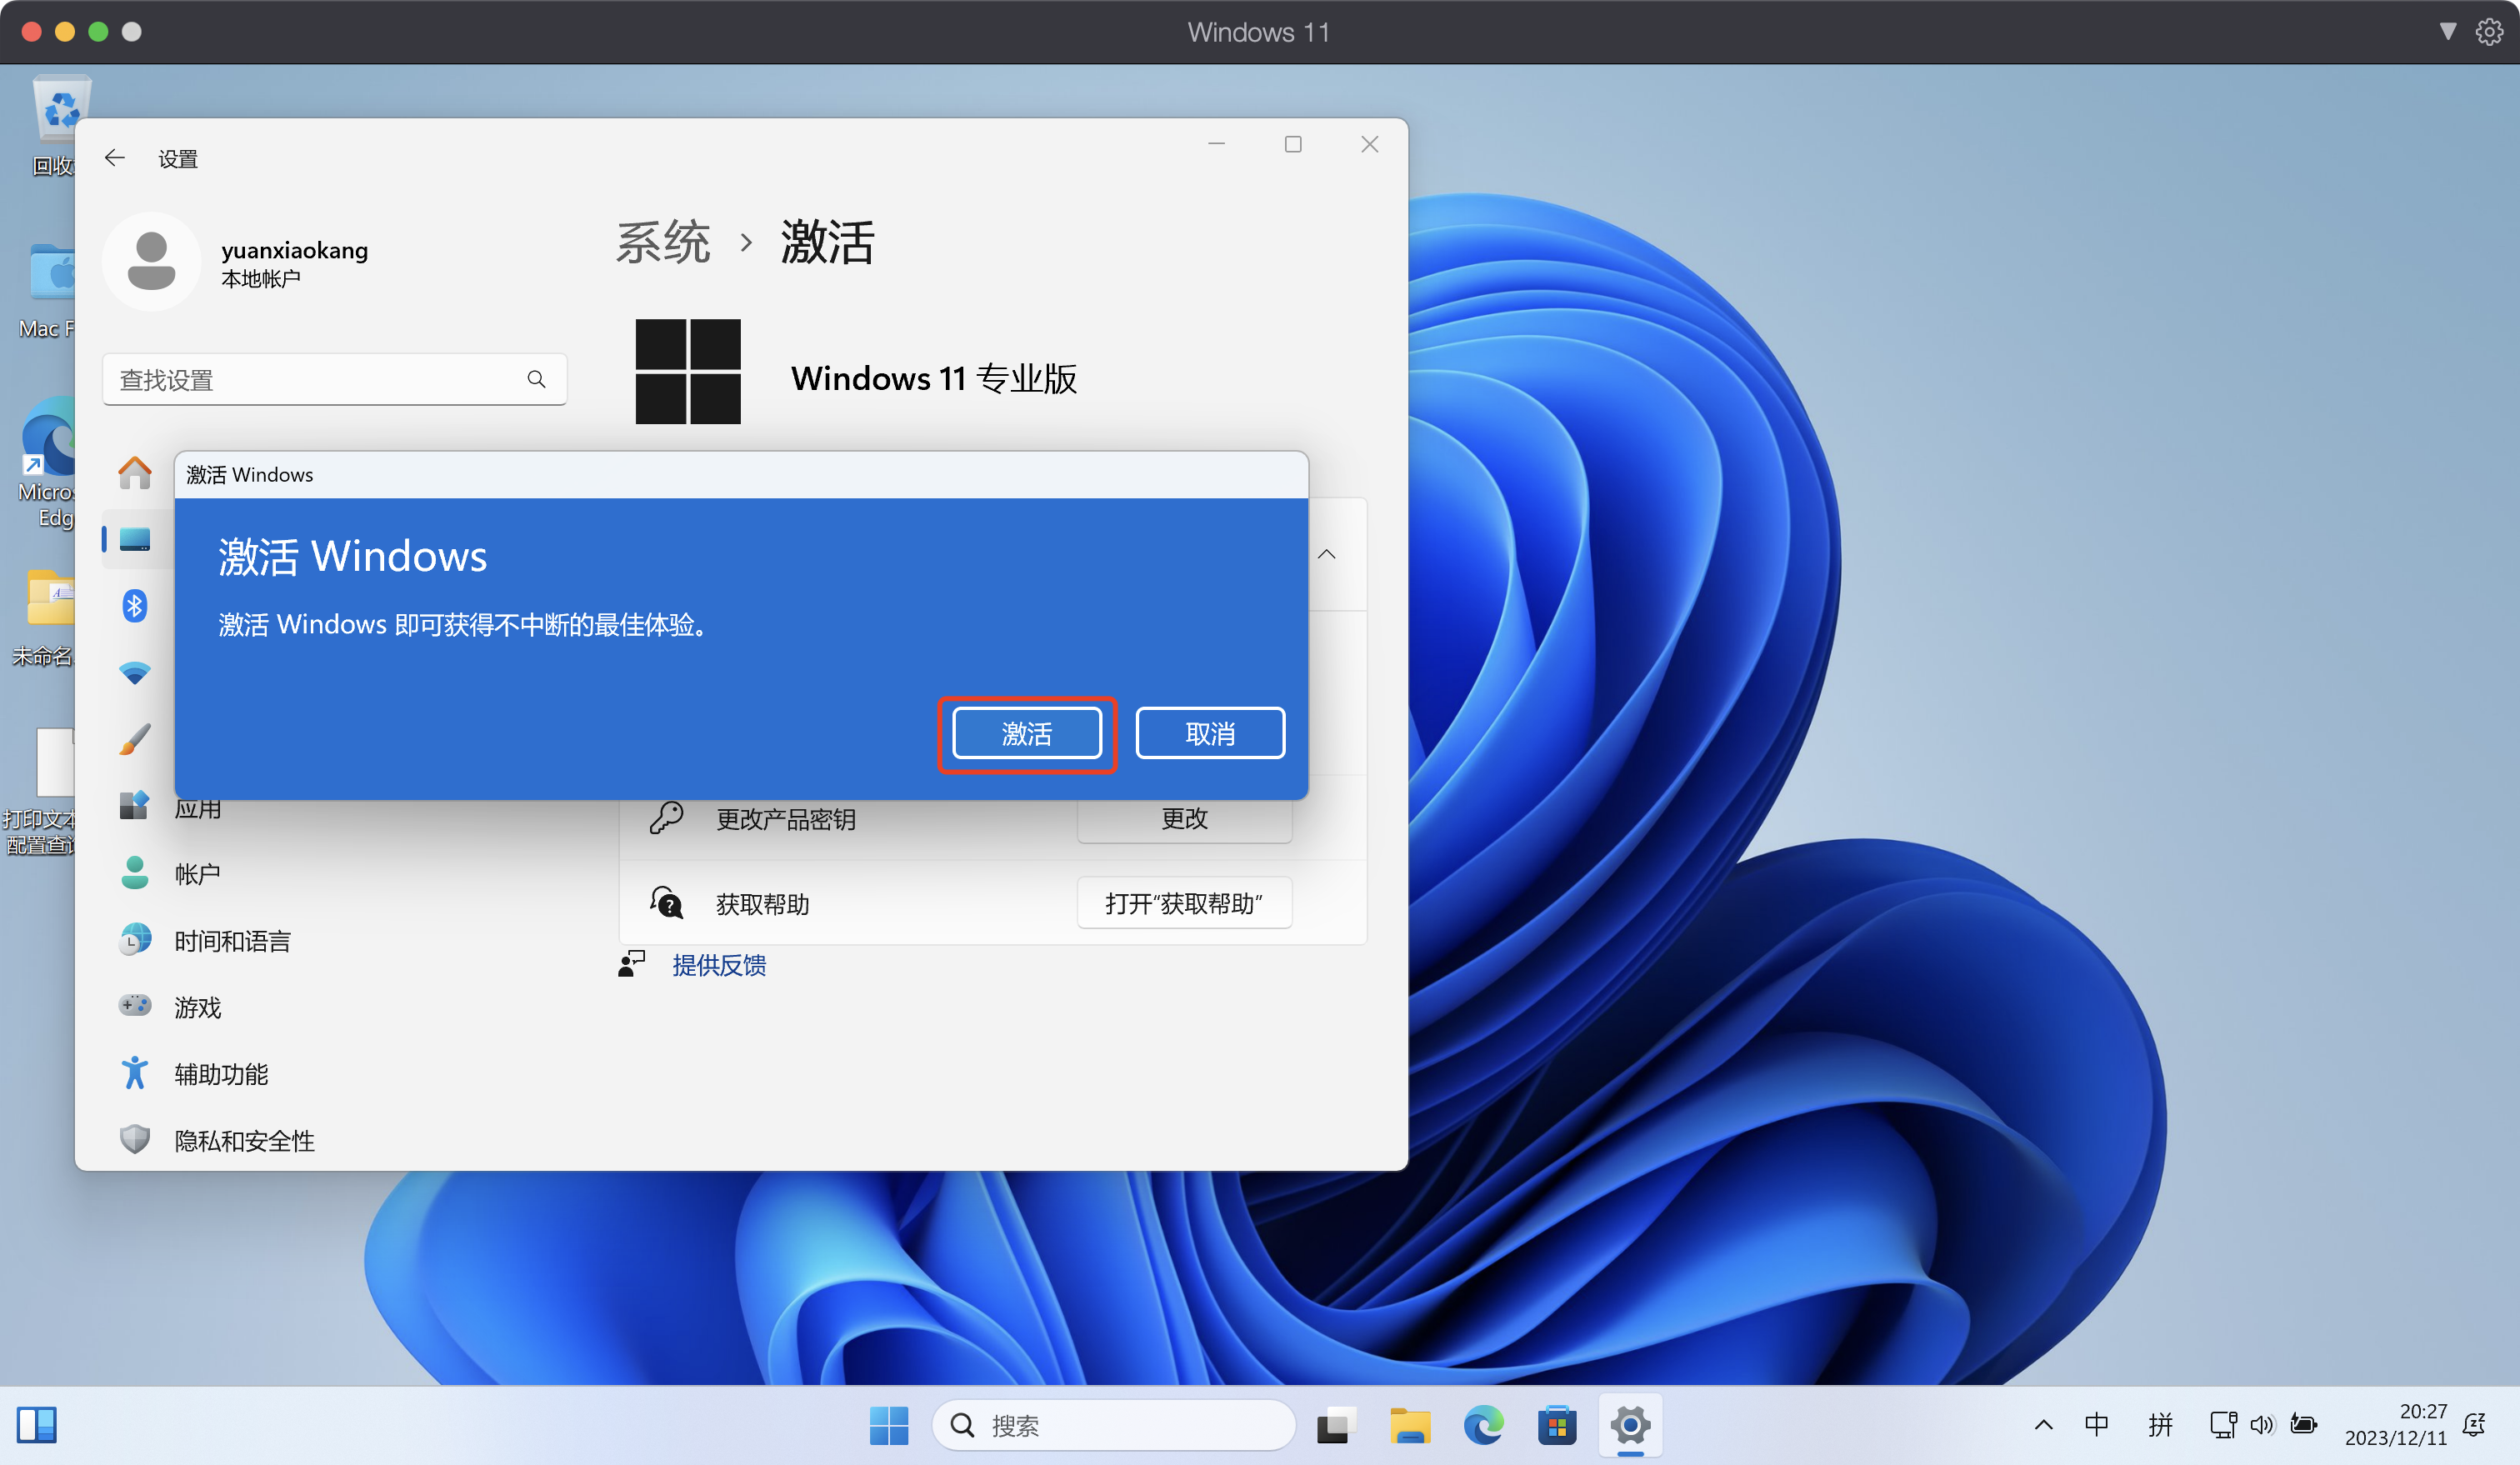The height and width of the screenshot is (1465, 2520).
Task: Click the 激活 button in the dialog
Action: (x=1026, y=733)
